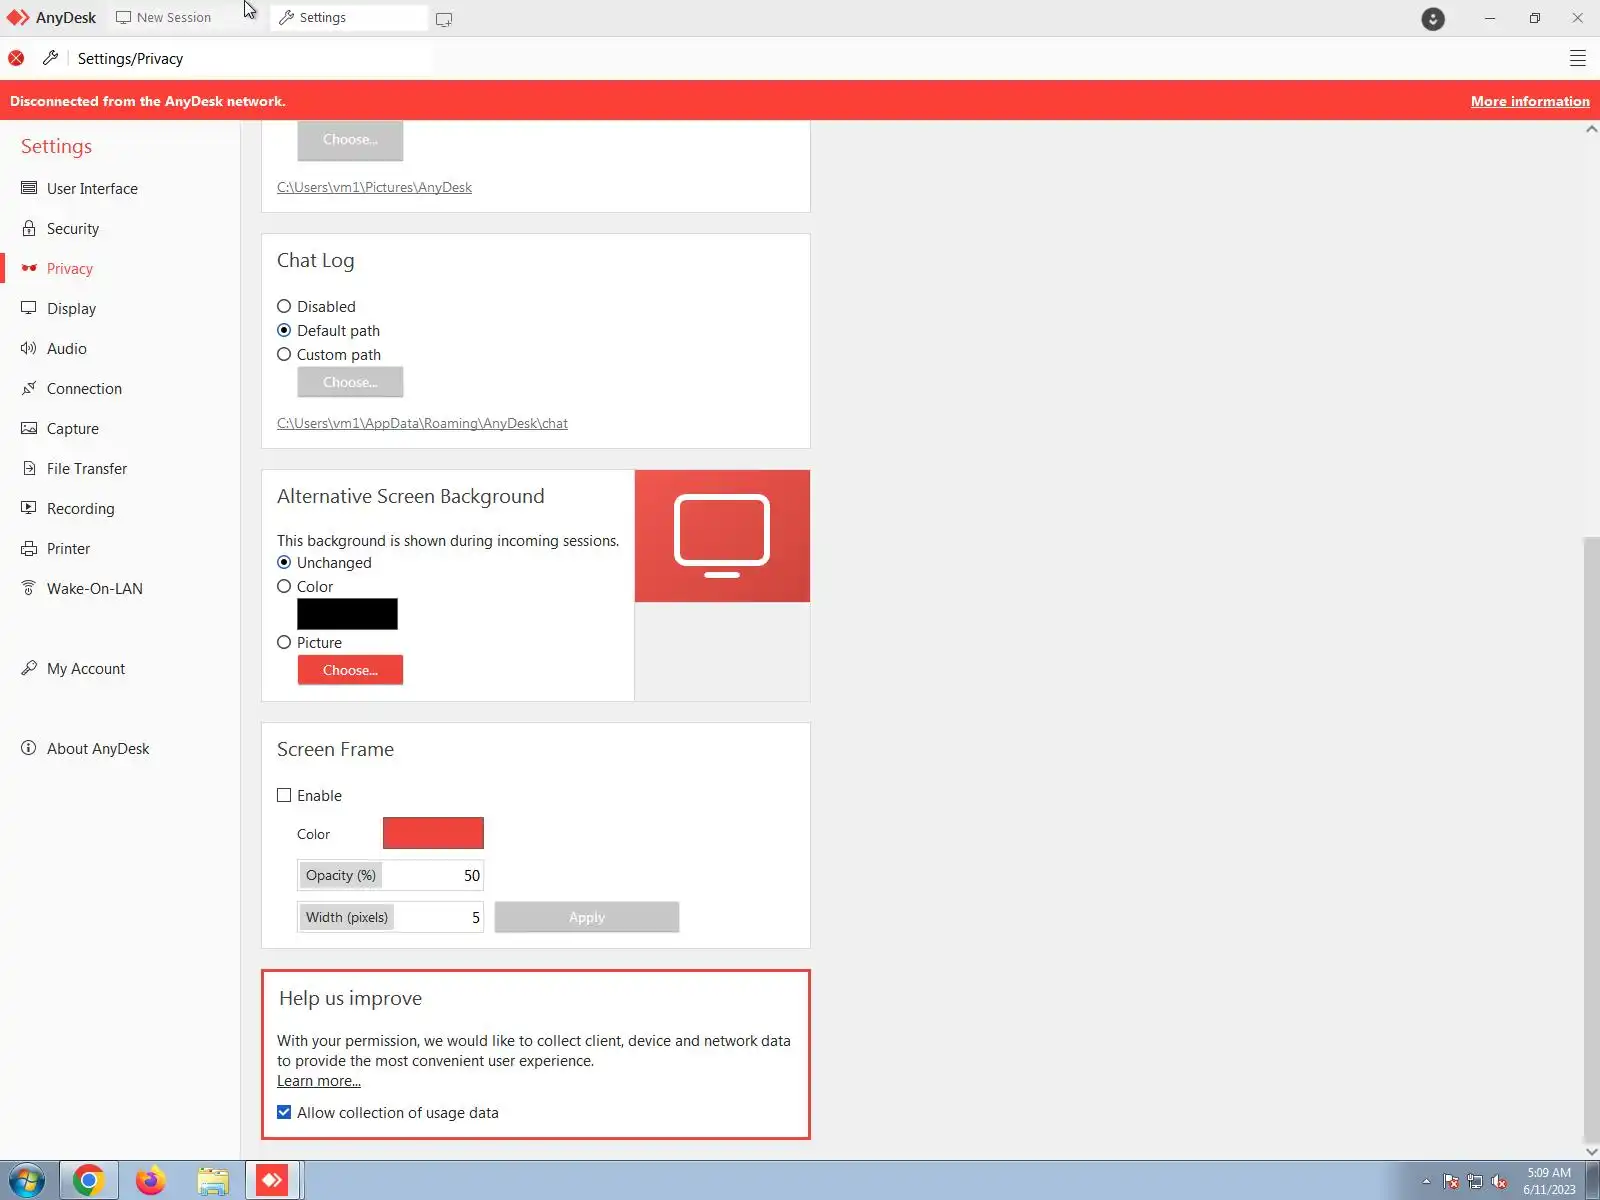The width and height of the screenshot is (1600, 1200).
Task: Show hidden system tray icons
Action: tap(1426, 1182)
